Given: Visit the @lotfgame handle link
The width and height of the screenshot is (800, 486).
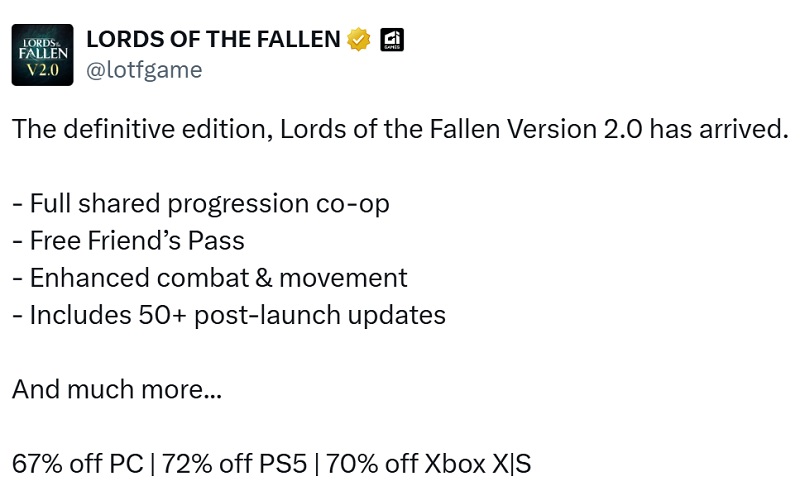Looking at the screenshot, I should click(x=144, y=69).
